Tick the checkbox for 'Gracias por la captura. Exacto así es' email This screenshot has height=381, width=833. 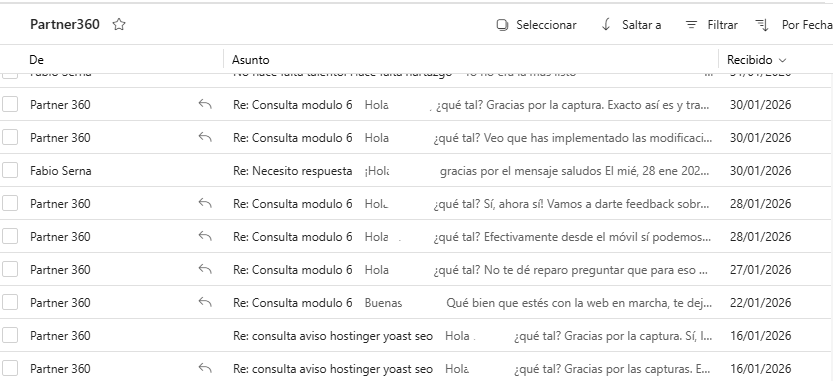point(10,105)
